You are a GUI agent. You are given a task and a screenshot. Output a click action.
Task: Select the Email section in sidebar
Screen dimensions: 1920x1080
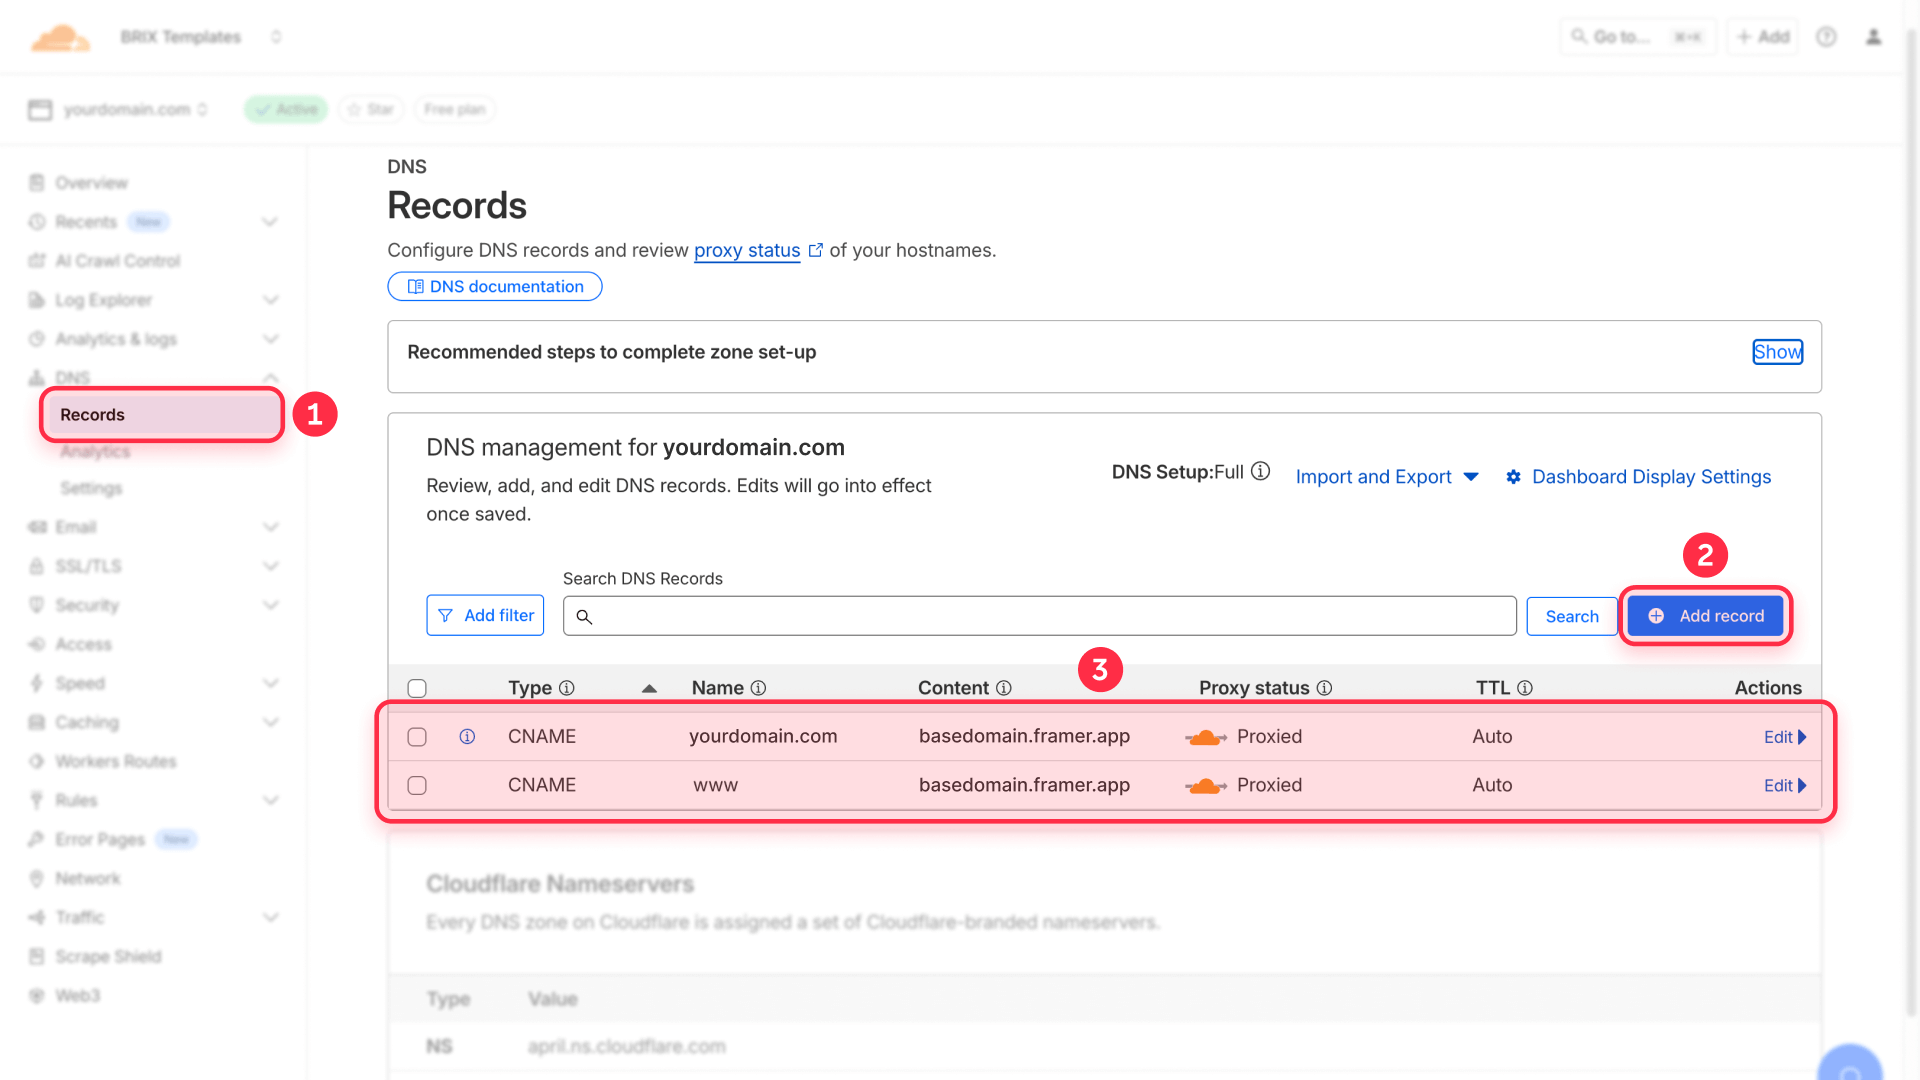[x=75, y=527]
